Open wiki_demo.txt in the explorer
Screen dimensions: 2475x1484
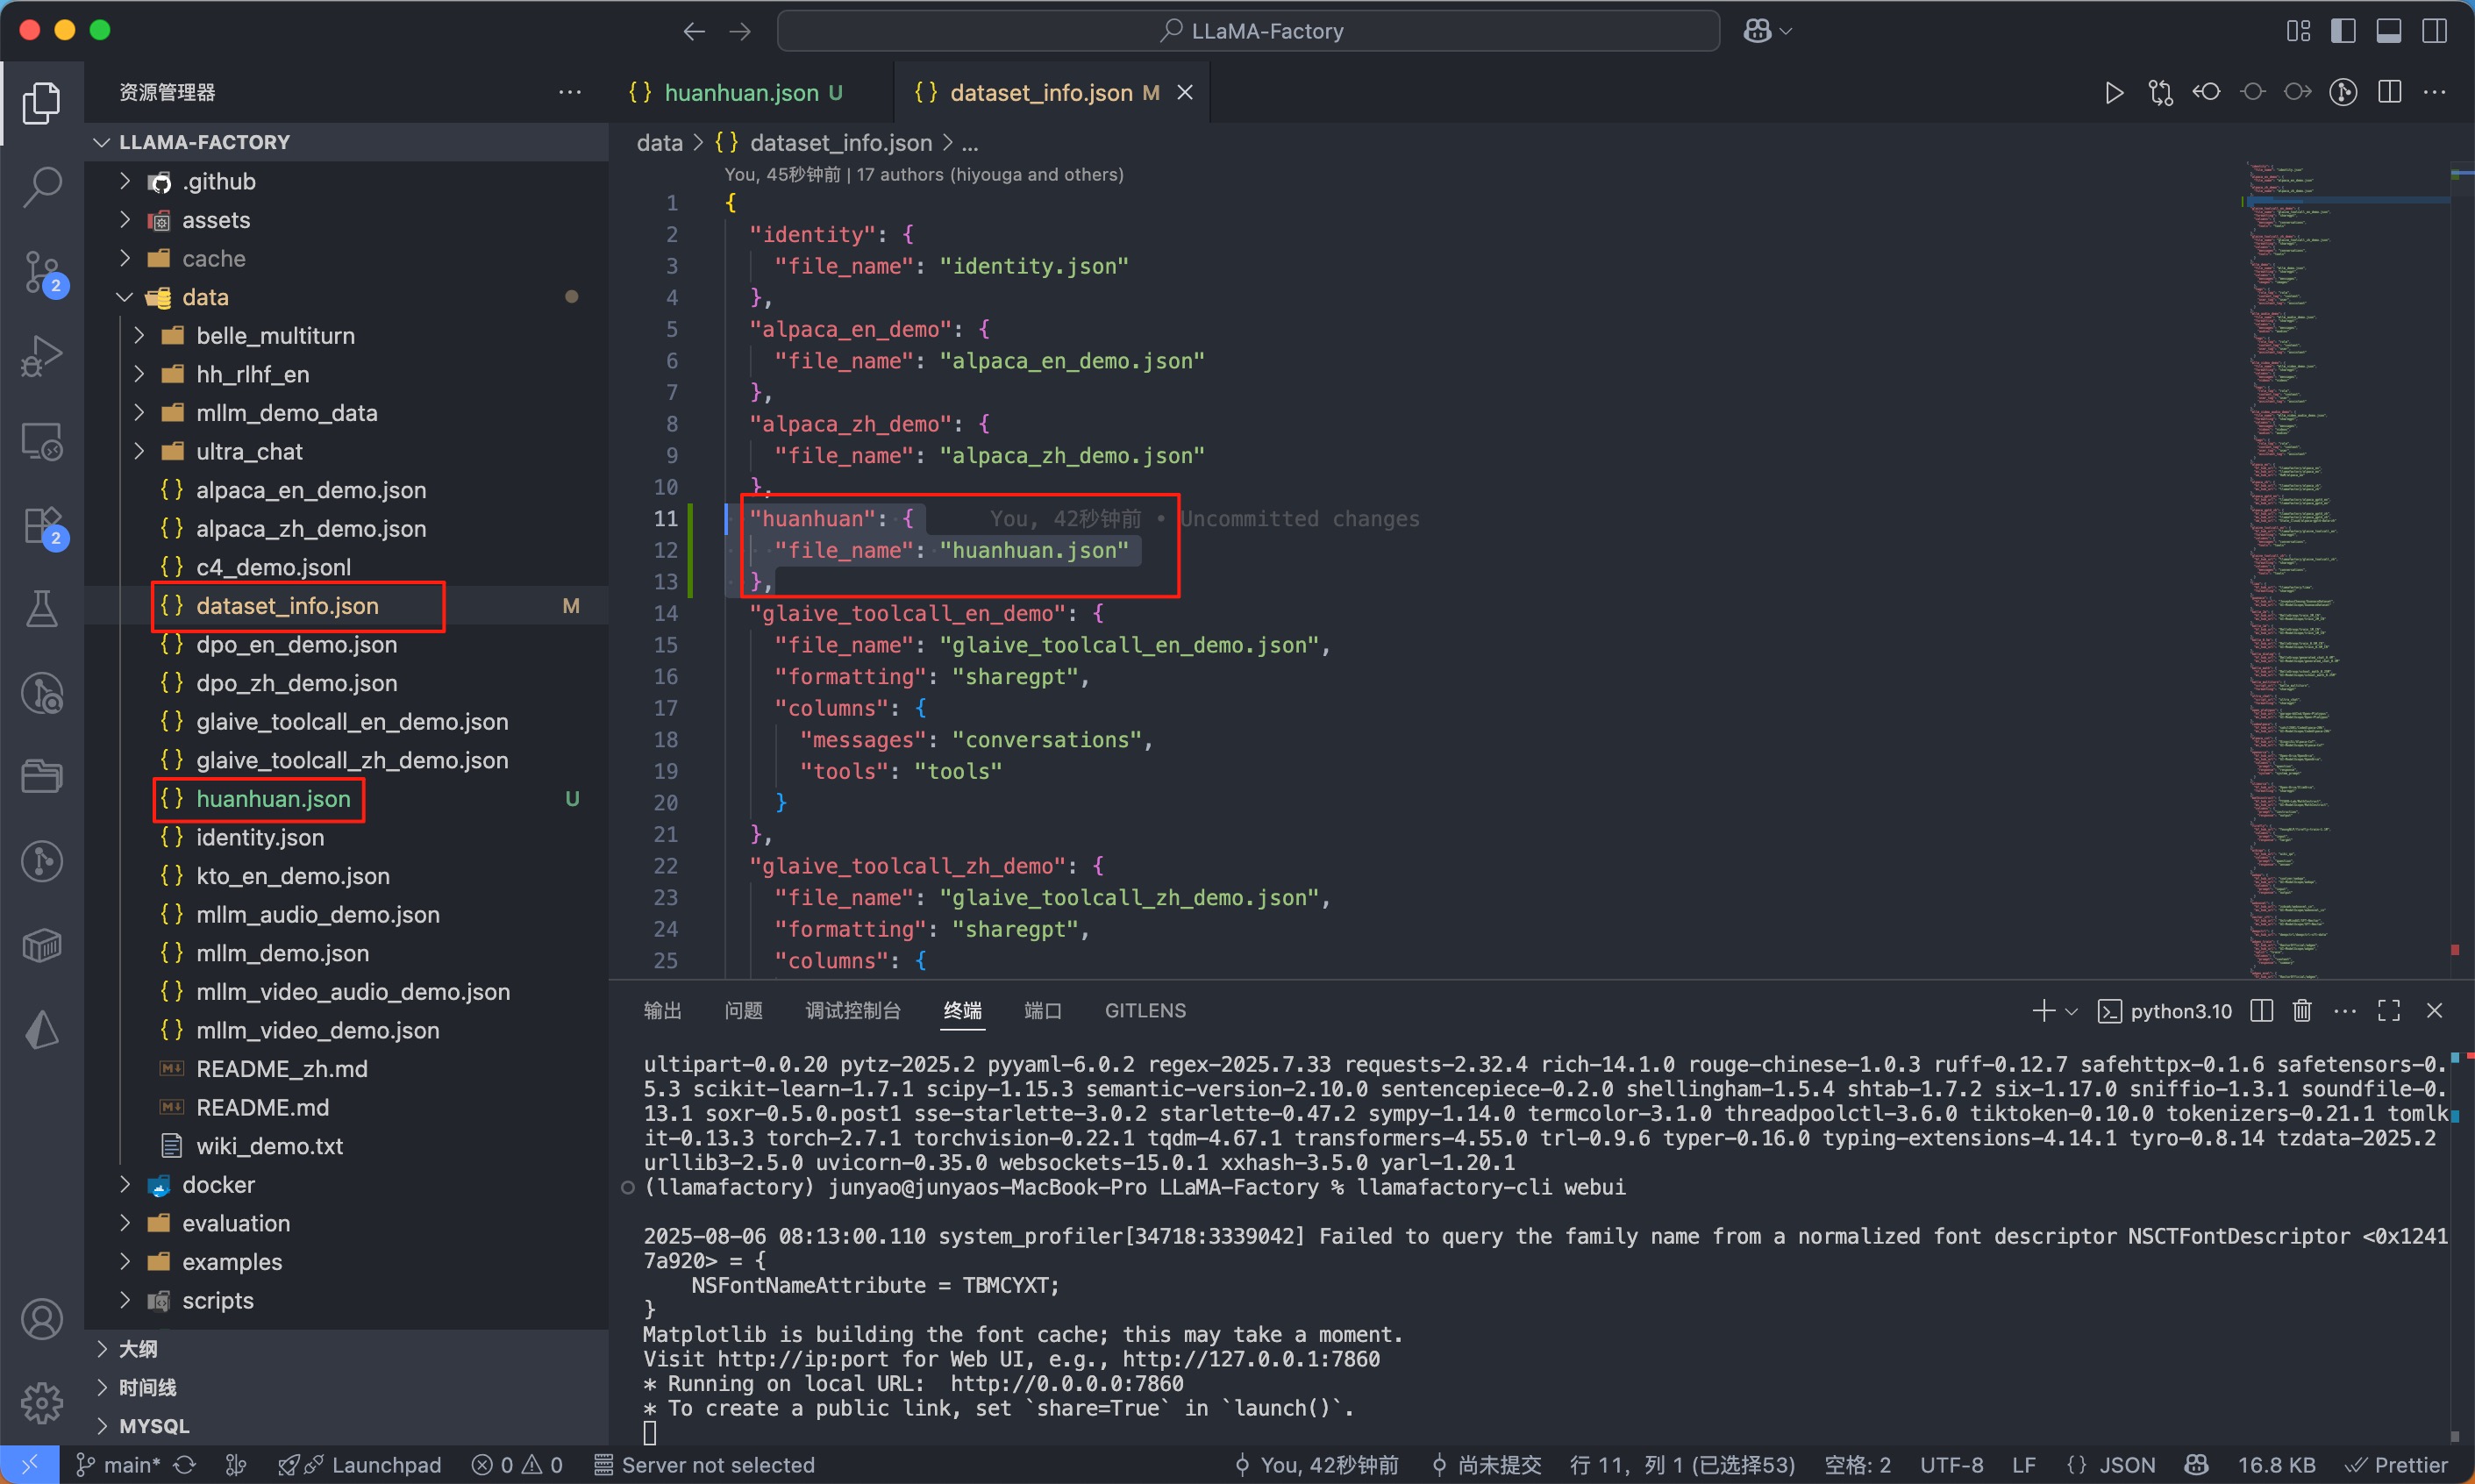tap(346, 1146)
